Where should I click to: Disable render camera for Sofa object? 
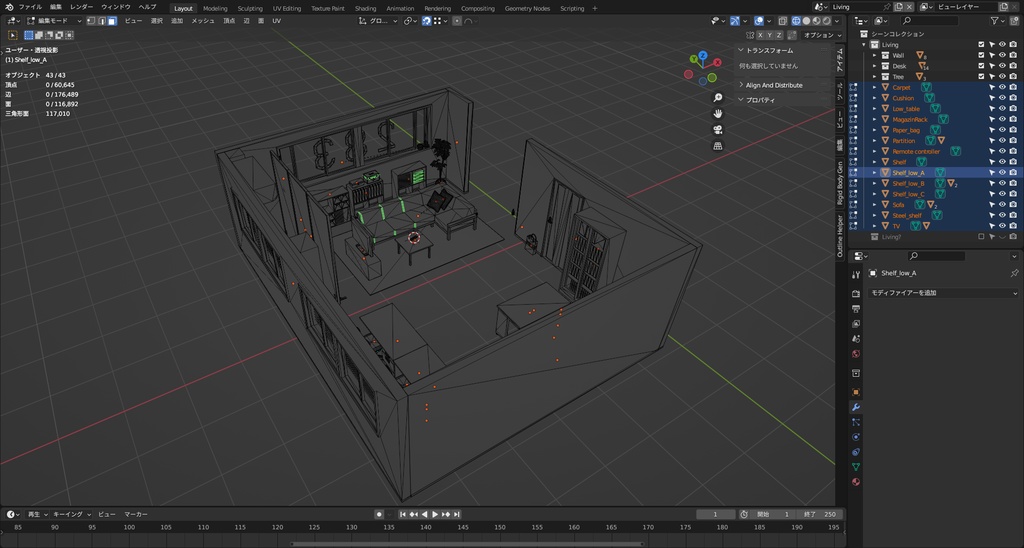1013,204
